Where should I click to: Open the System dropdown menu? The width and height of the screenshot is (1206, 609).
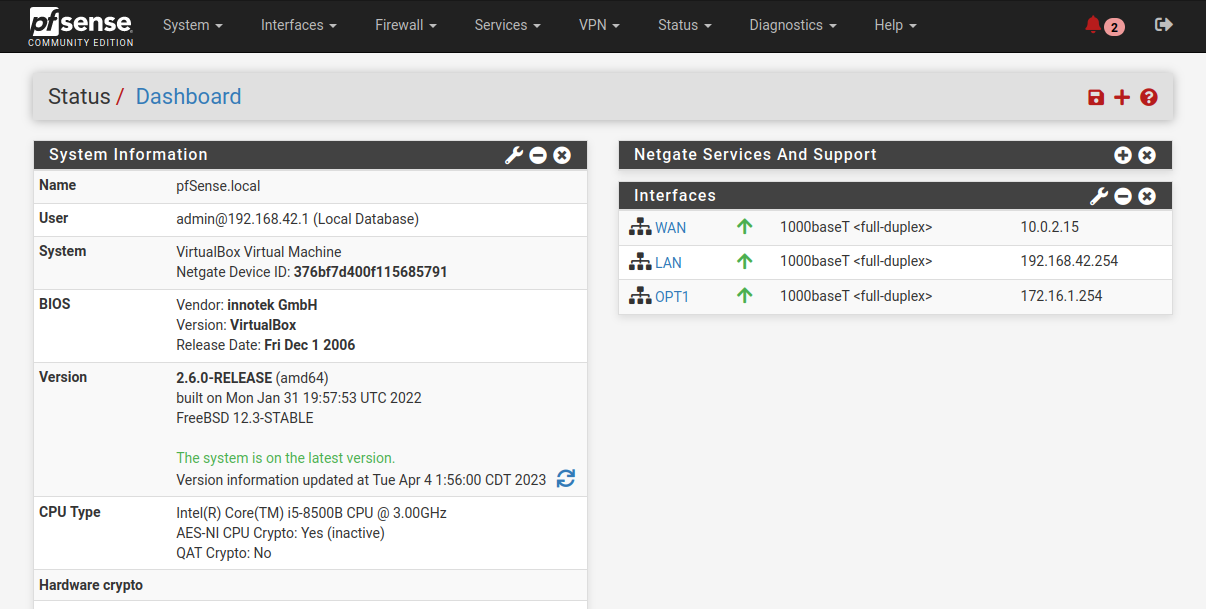192,25
